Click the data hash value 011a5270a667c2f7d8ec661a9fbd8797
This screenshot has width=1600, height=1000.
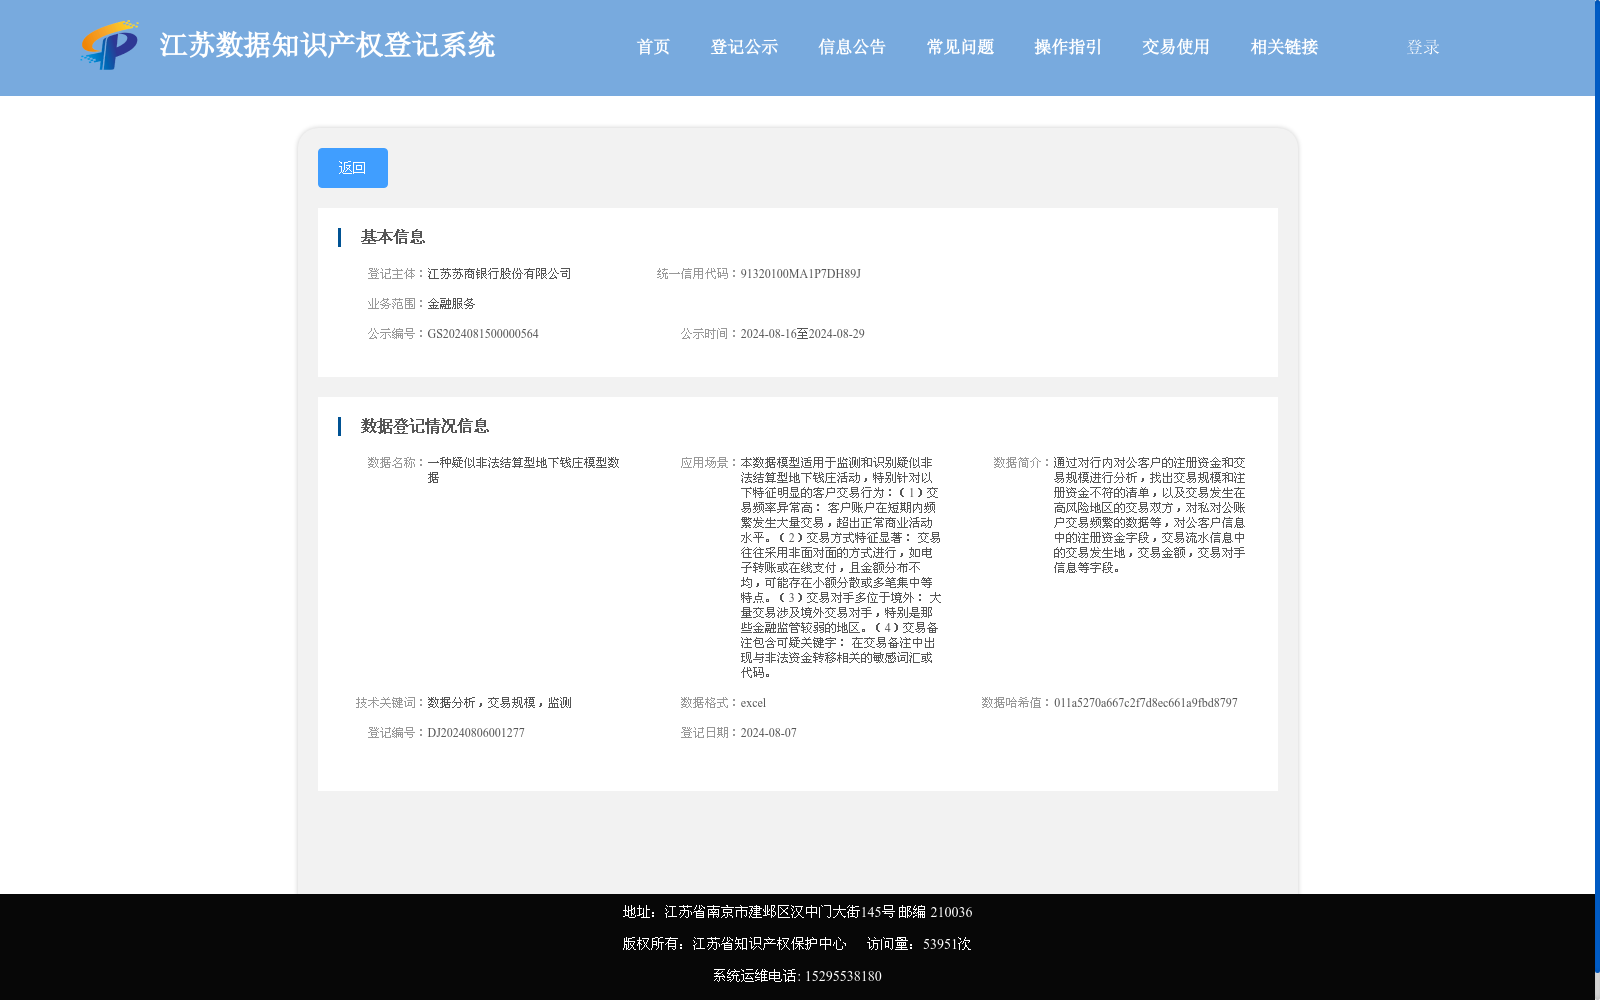pyautogui.click(x=1145, y=703)
